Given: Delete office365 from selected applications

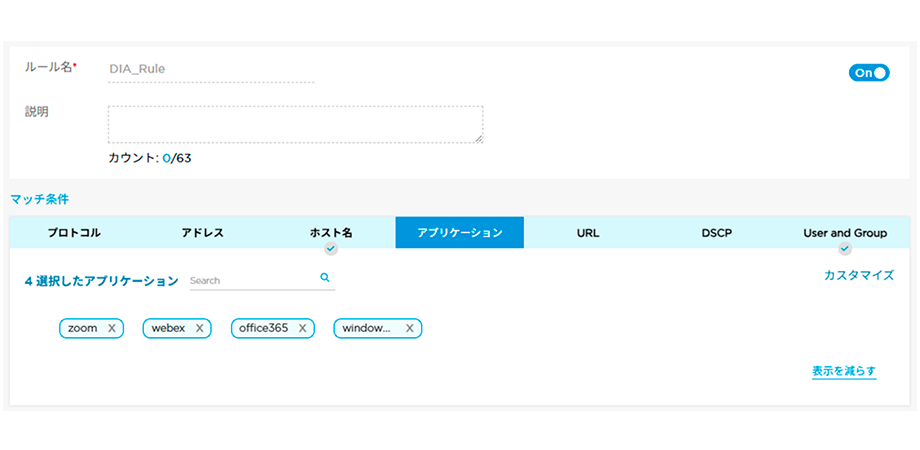Looking at the screenshot, I should click(x=302, y=328).
